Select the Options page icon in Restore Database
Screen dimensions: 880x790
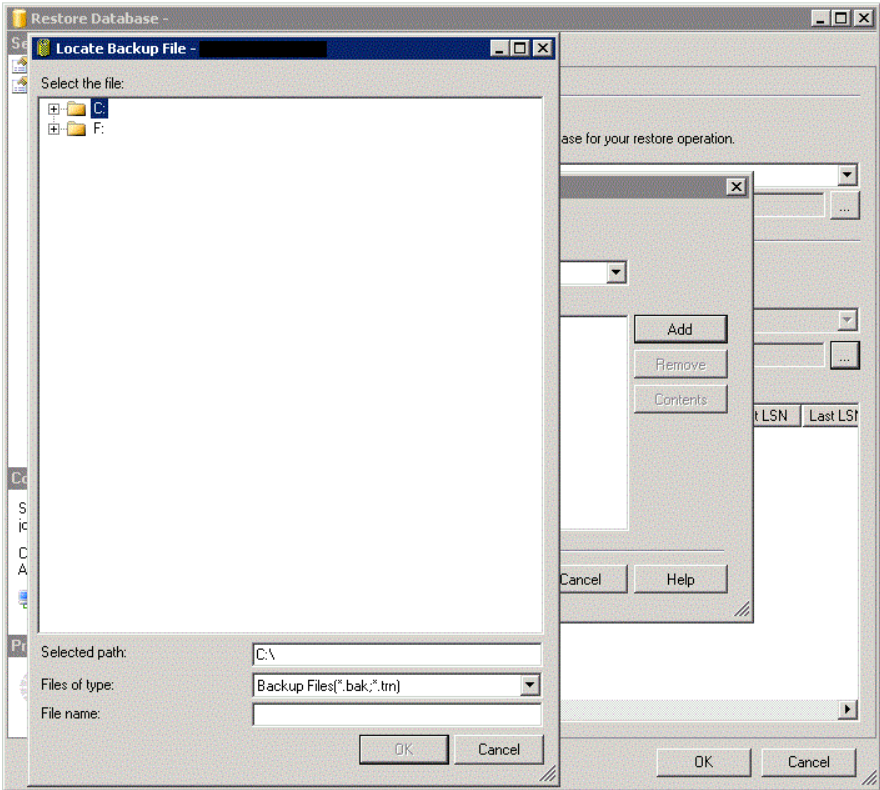(20, 85)
